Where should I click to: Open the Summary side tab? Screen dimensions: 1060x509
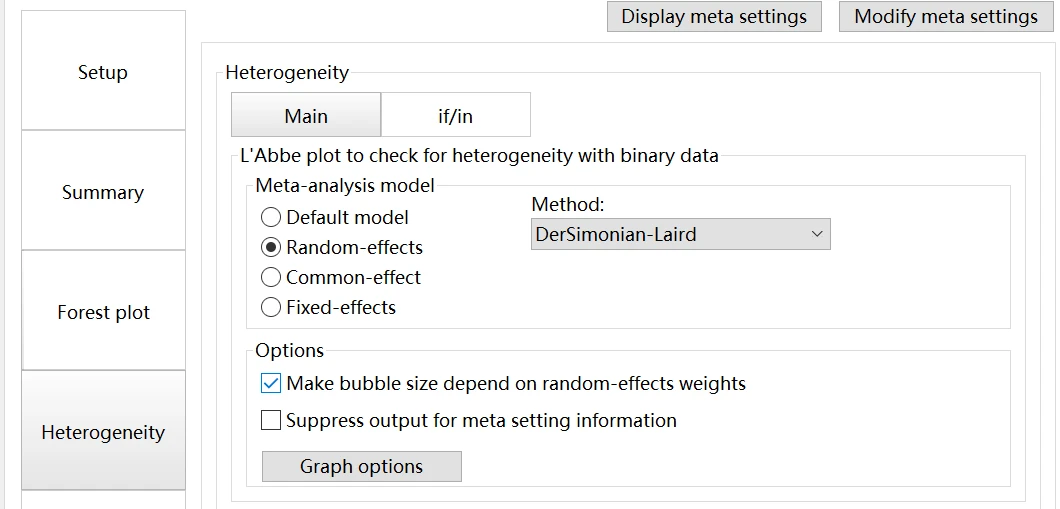[x=103, y=192]
